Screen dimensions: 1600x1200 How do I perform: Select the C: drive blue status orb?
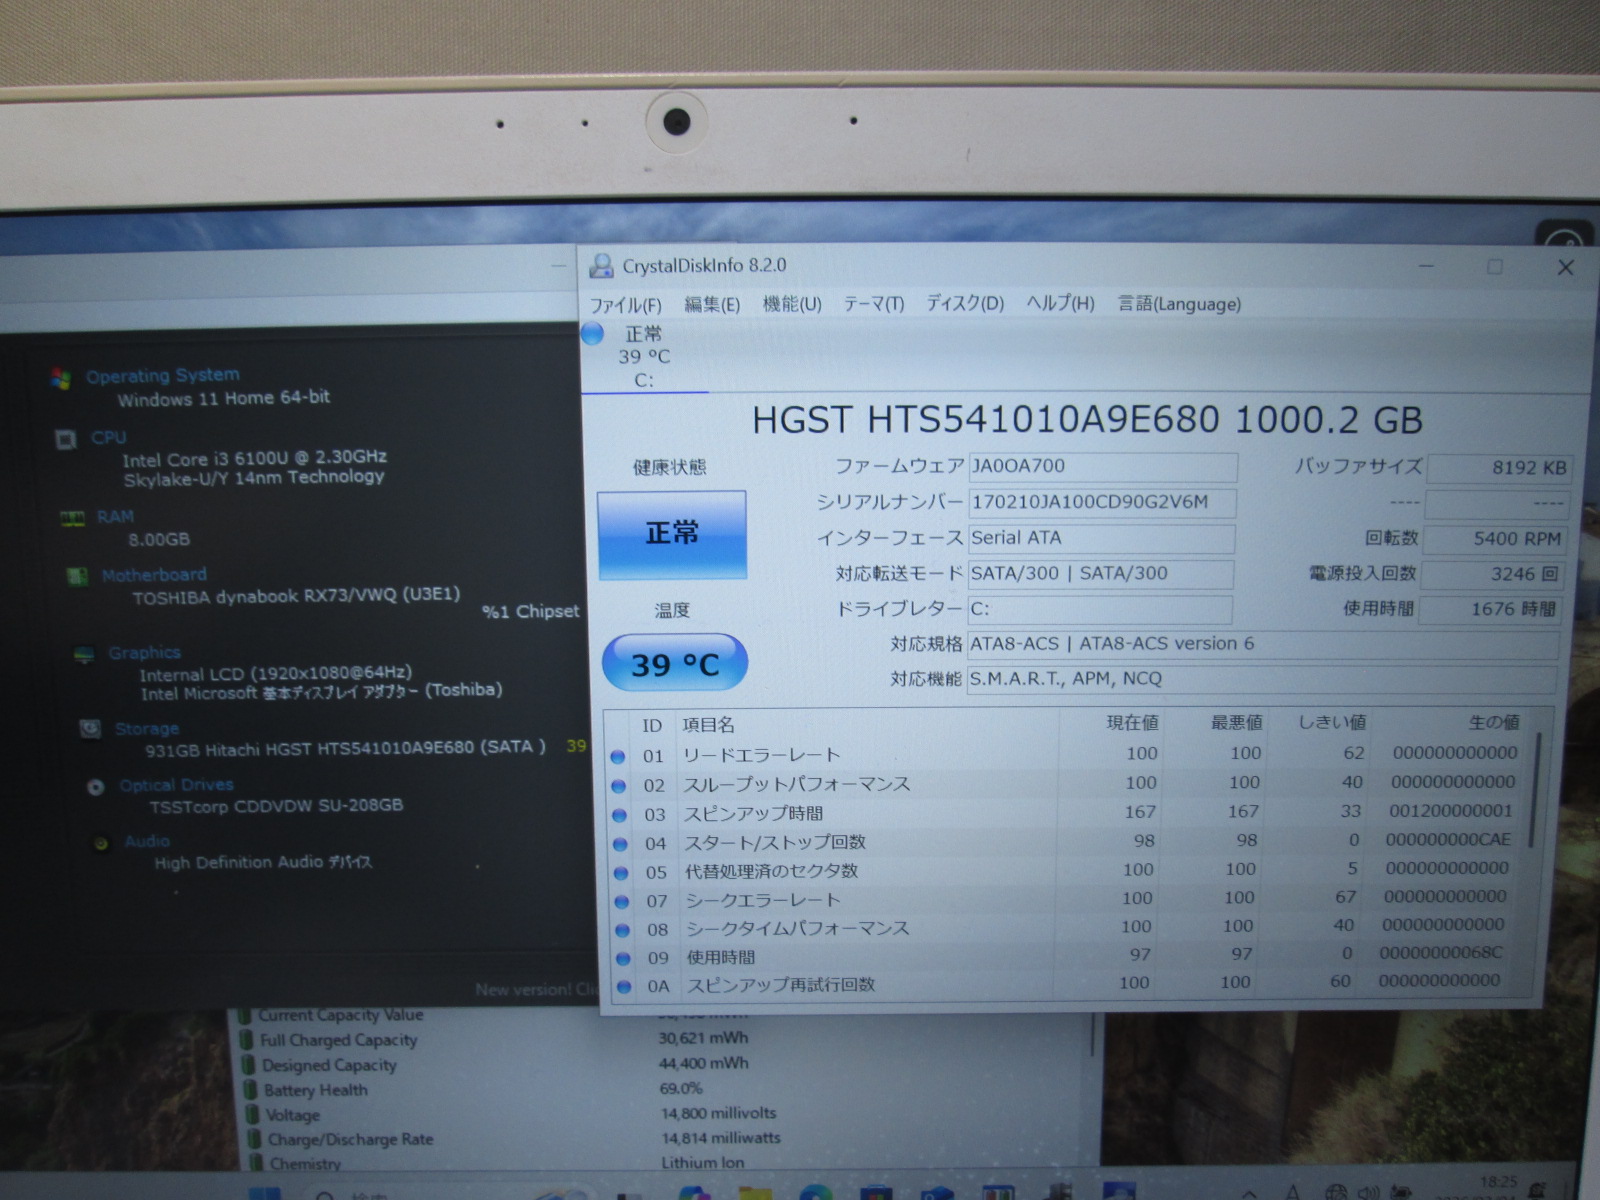(593, 333)
